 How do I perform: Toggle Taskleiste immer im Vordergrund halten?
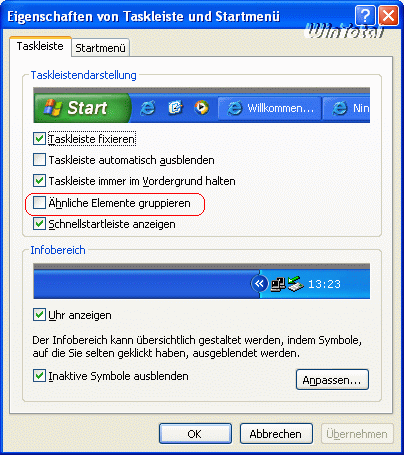click(39, 181)
